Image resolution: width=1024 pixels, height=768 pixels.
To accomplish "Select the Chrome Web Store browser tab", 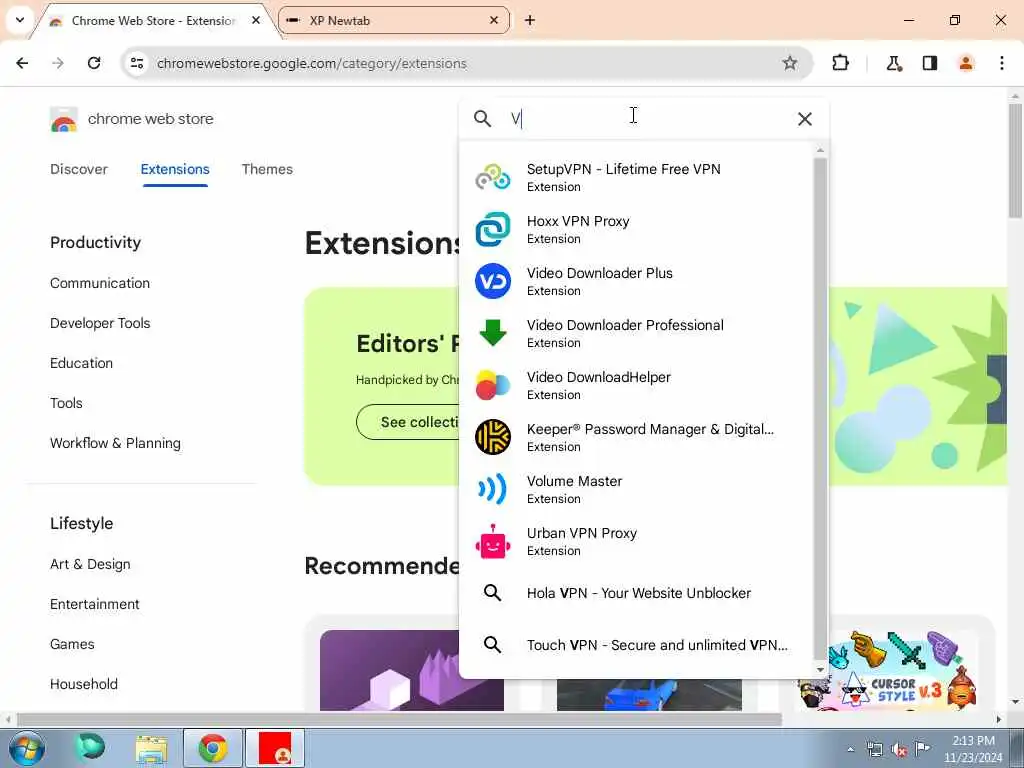I will click(154, 20).
